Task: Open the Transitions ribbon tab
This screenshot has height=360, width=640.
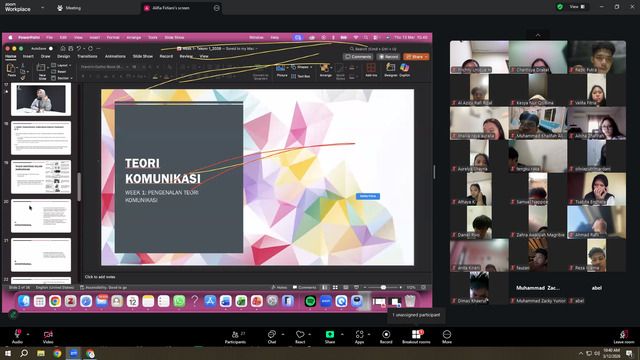Action: coord(87,56)
